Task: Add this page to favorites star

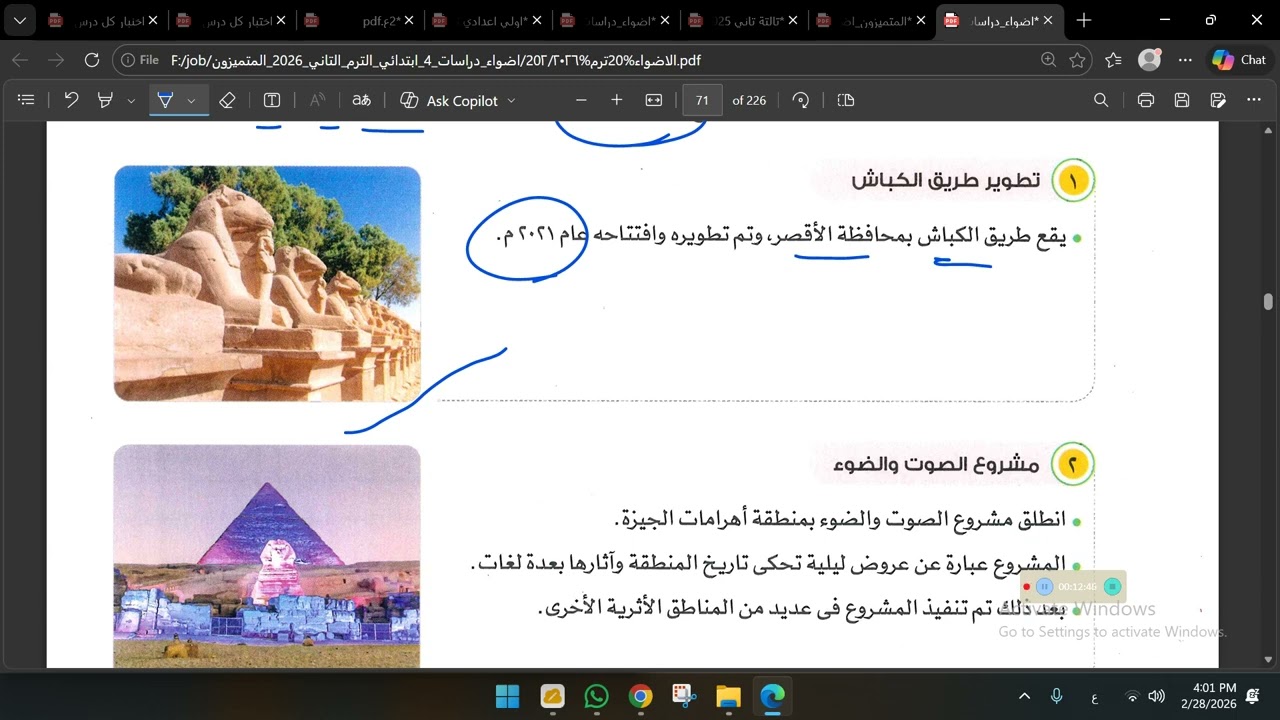Action: click(1077, 60)
